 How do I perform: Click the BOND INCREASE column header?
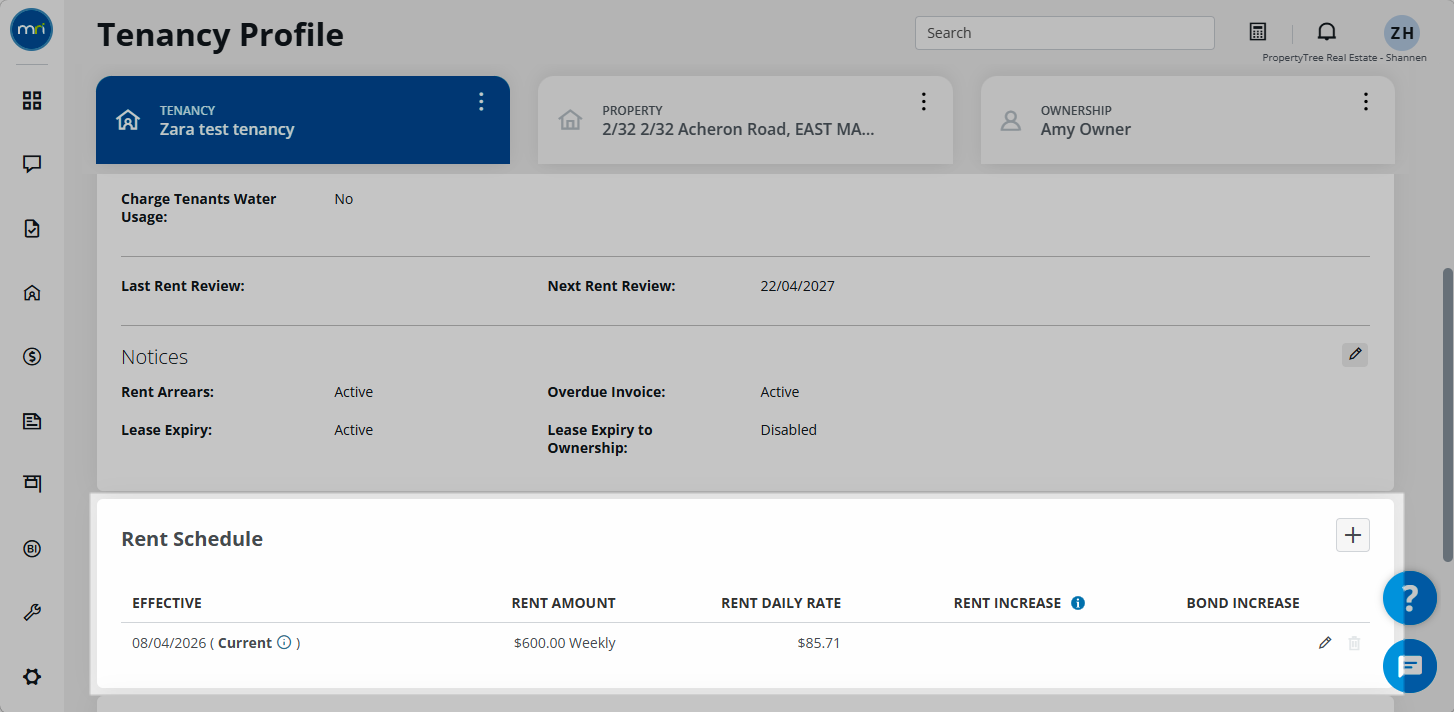(x=1243, y=603)
